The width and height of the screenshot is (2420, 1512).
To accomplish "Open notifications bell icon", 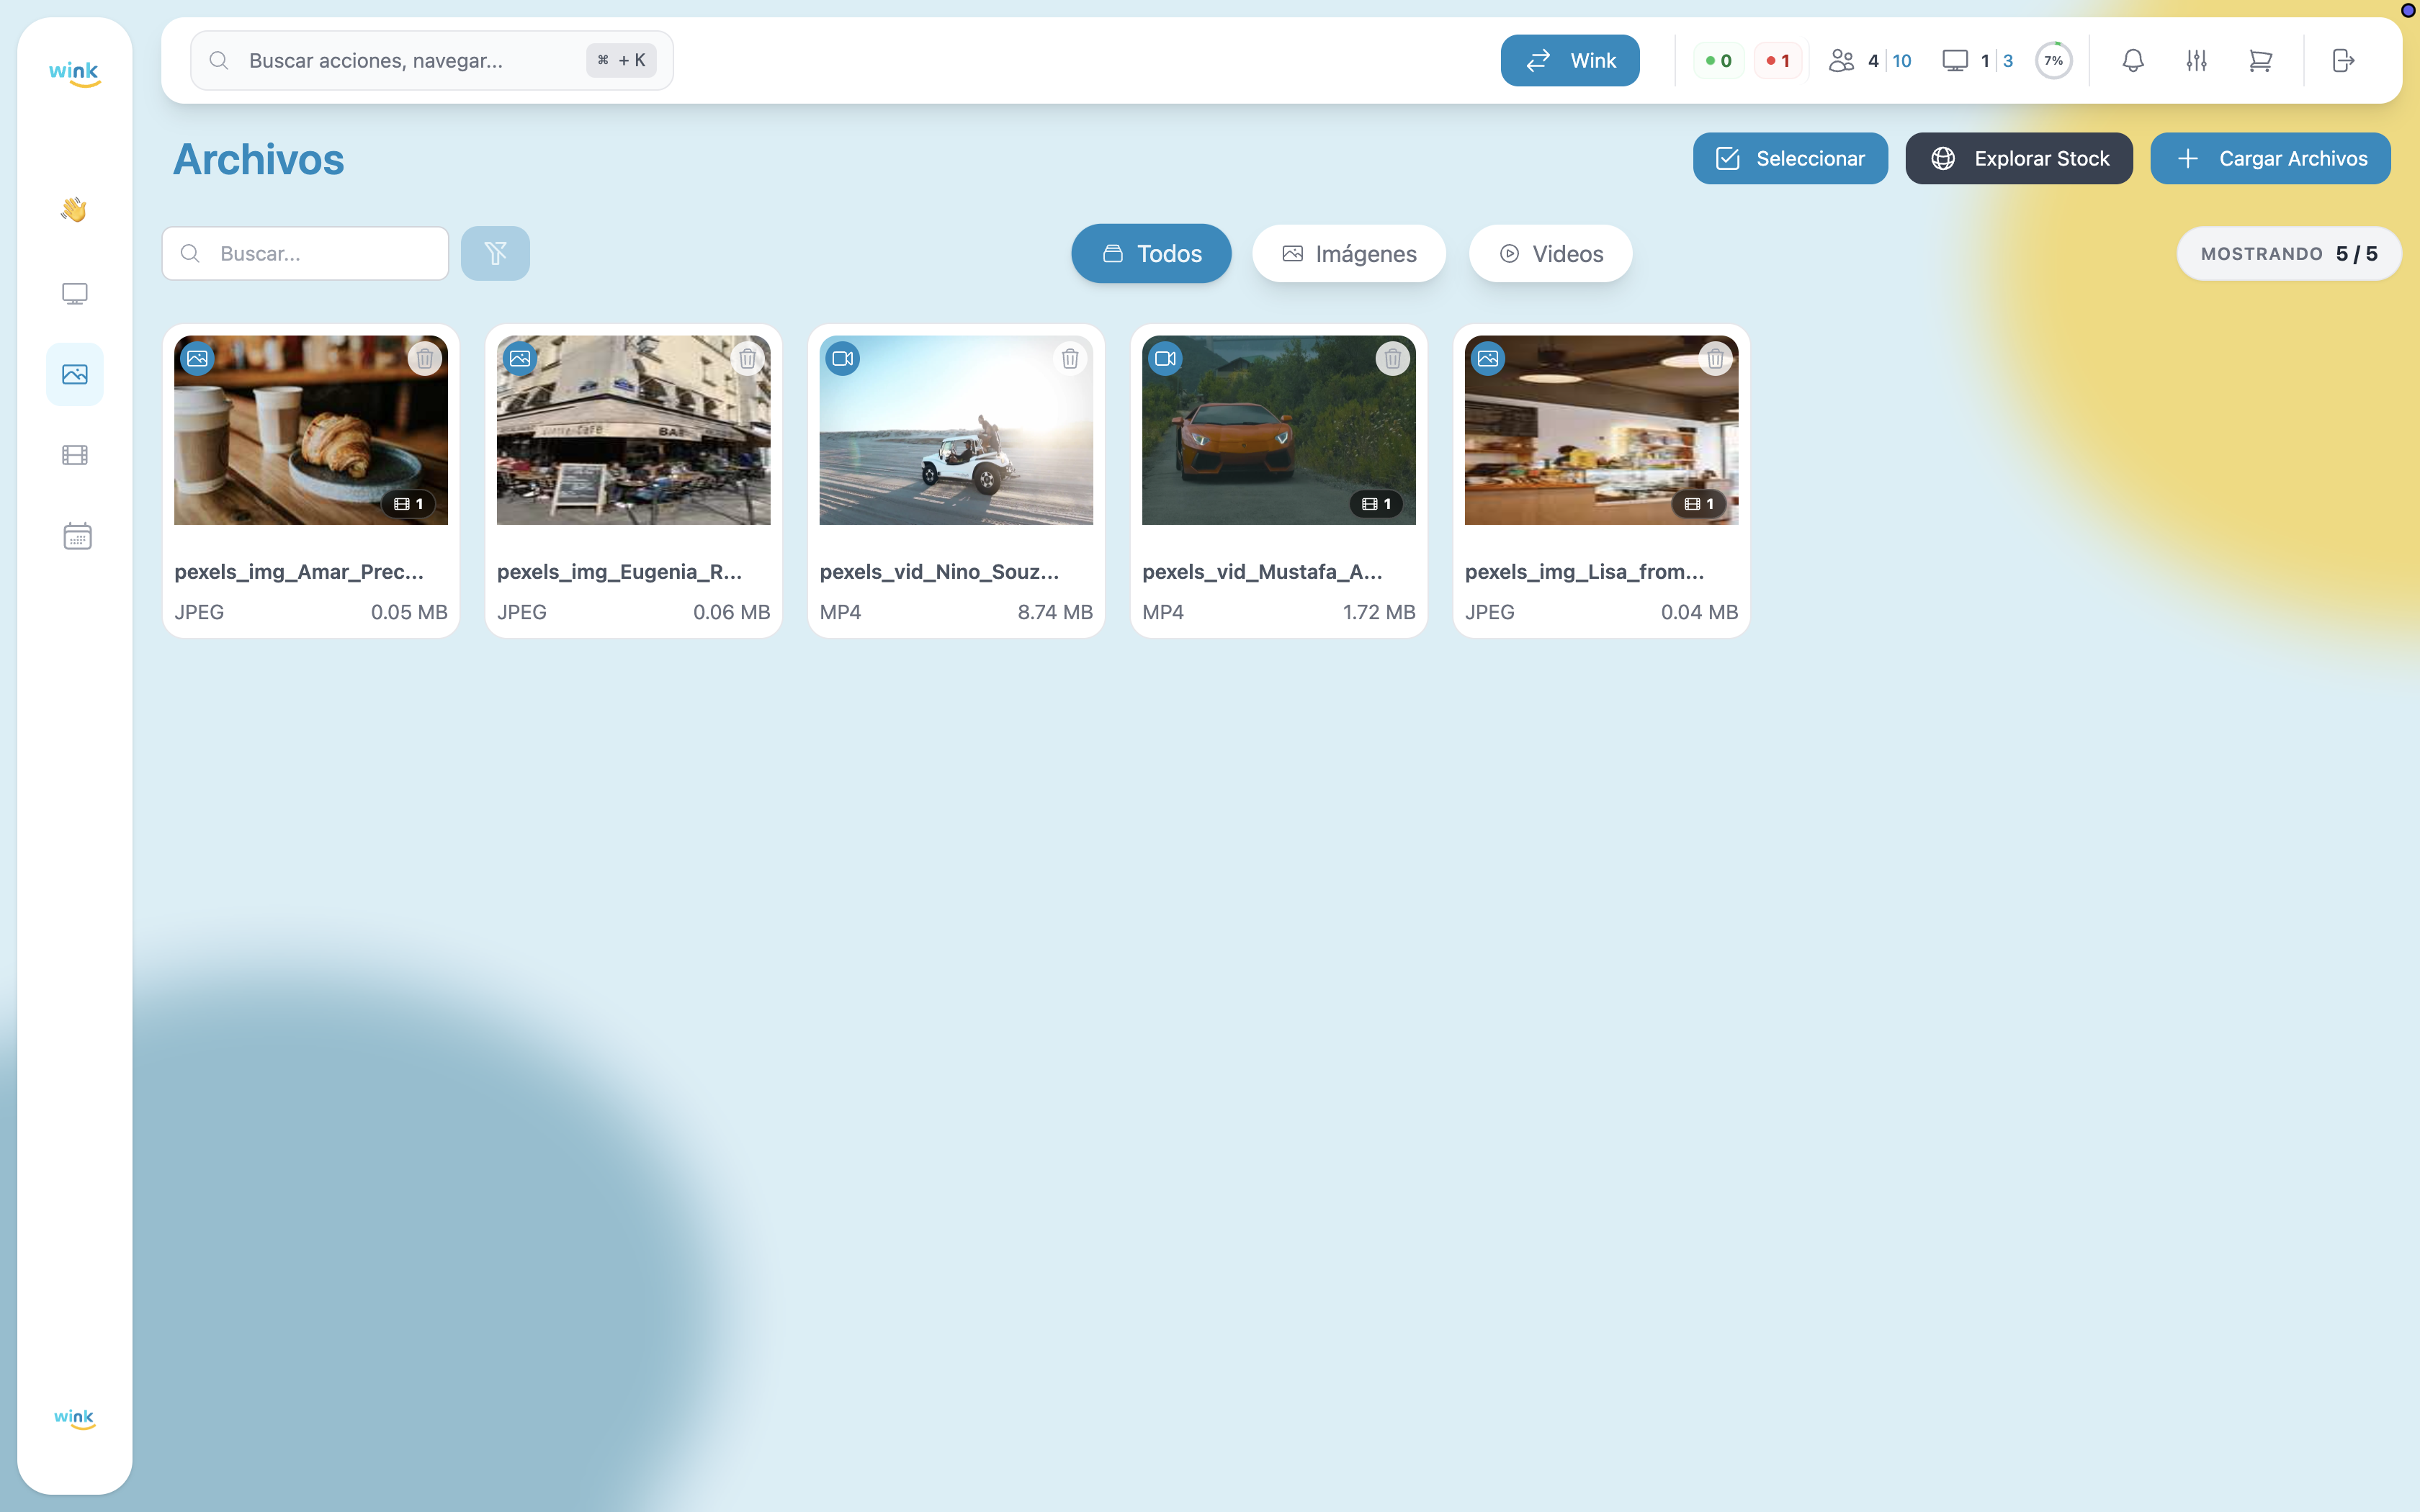I will point(2133,61).
